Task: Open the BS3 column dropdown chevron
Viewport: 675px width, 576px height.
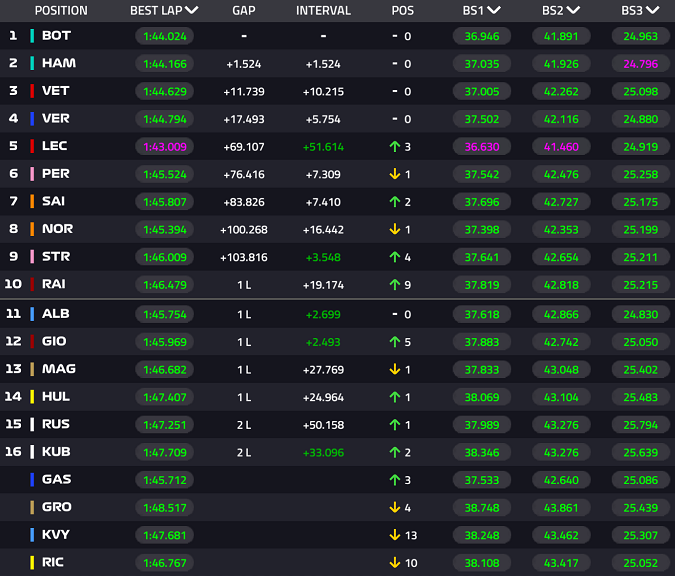Action: (654, 11)
